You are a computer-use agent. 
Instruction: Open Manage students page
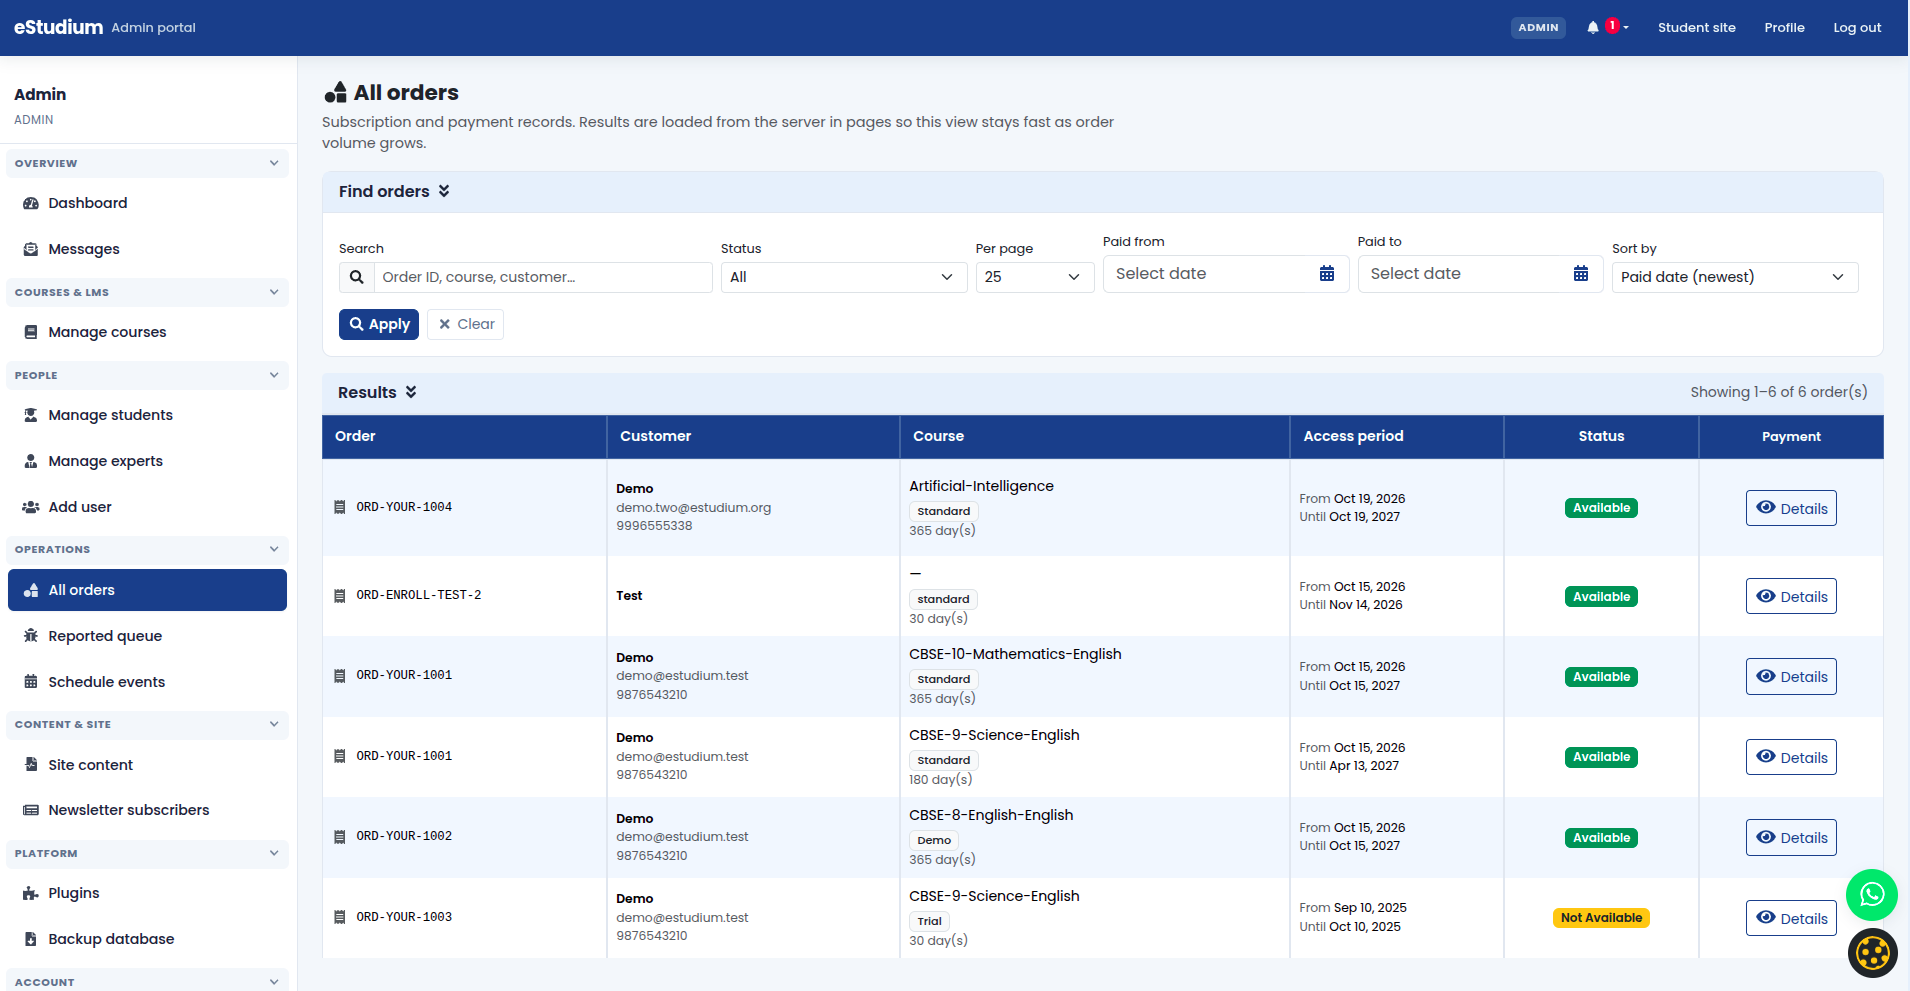tap(147, 415)
